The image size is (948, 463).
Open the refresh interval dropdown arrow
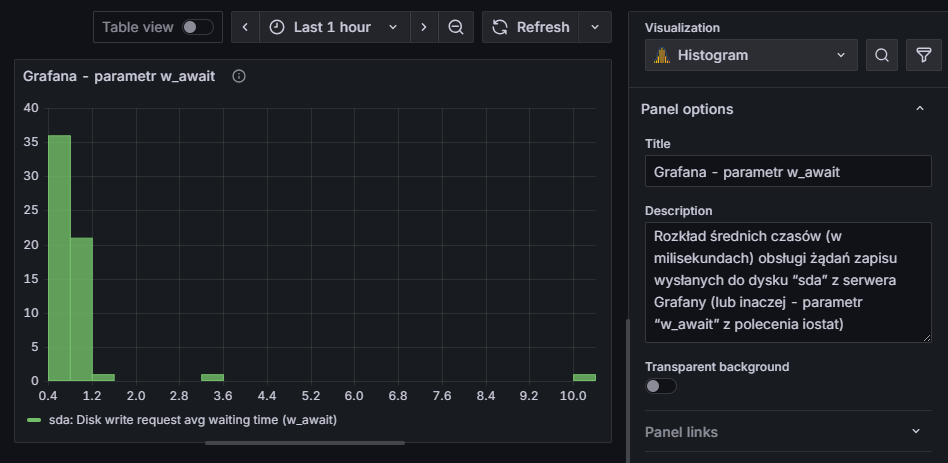596,27
